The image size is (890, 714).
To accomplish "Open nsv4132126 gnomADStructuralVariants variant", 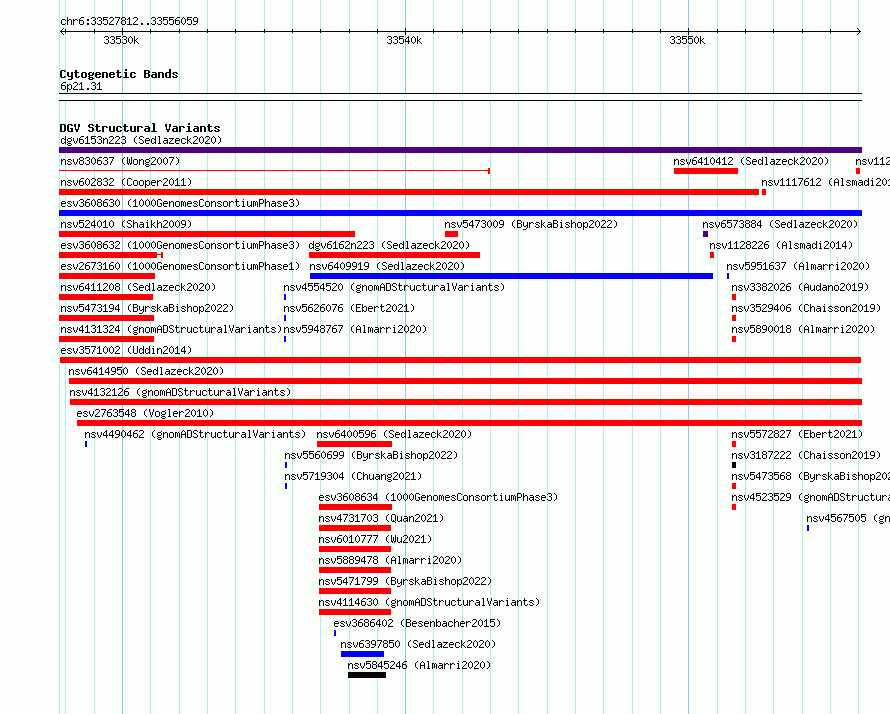I will (x=180, y=392).
